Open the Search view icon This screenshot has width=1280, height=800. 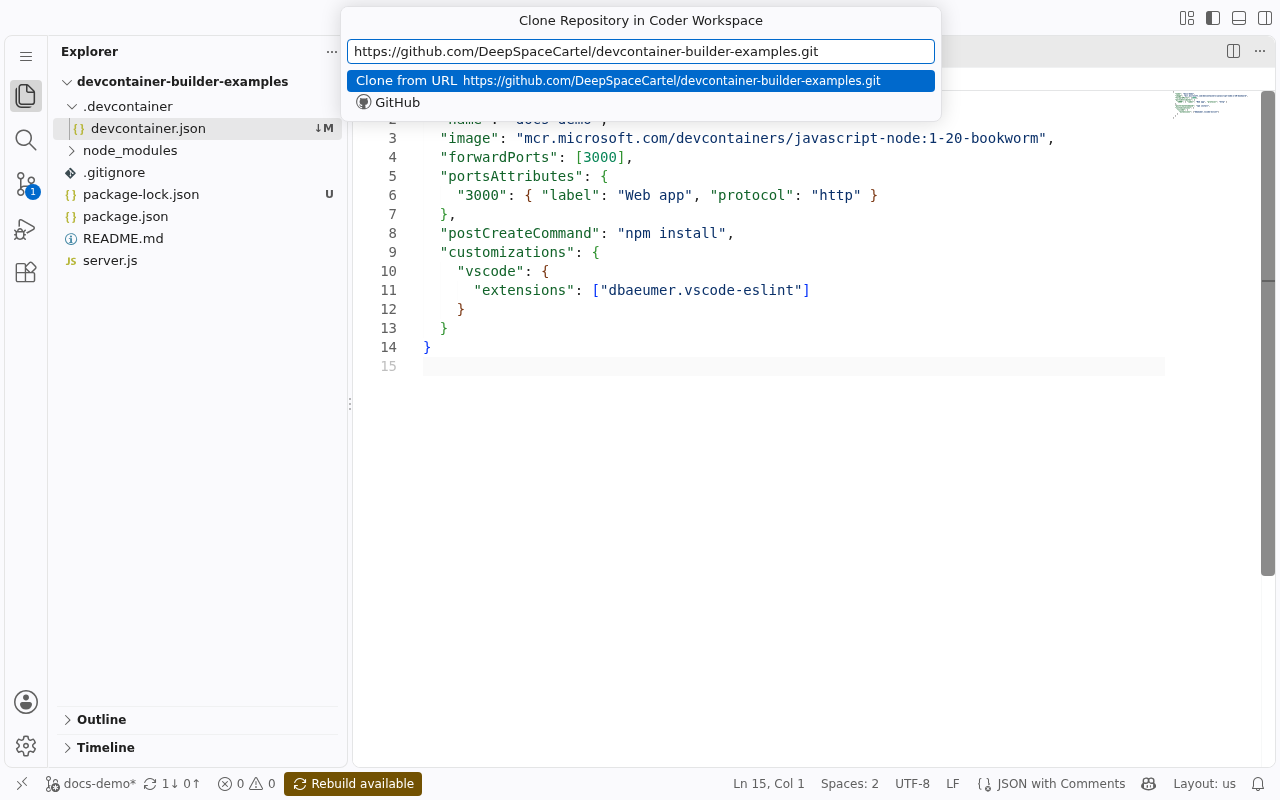click(26, 140)
